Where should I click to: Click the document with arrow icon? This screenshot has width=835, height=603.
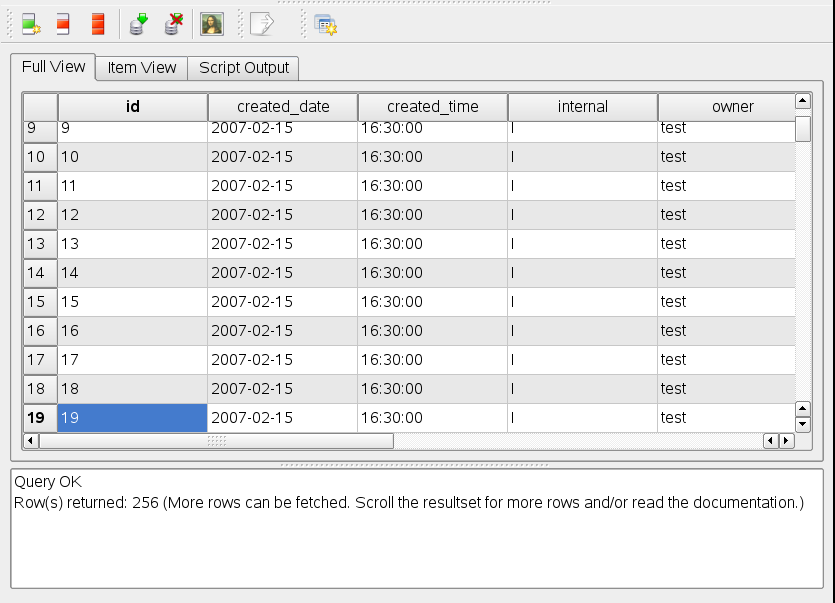261,24
